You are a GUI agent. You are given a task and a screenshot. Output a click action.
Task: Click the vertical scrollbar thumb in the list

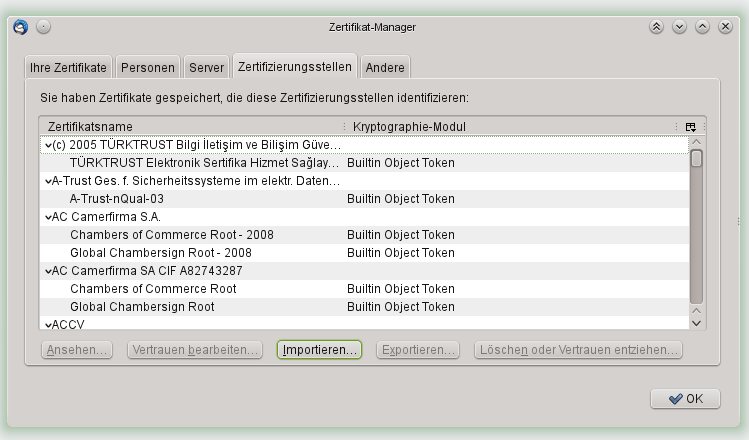(697, 230)
